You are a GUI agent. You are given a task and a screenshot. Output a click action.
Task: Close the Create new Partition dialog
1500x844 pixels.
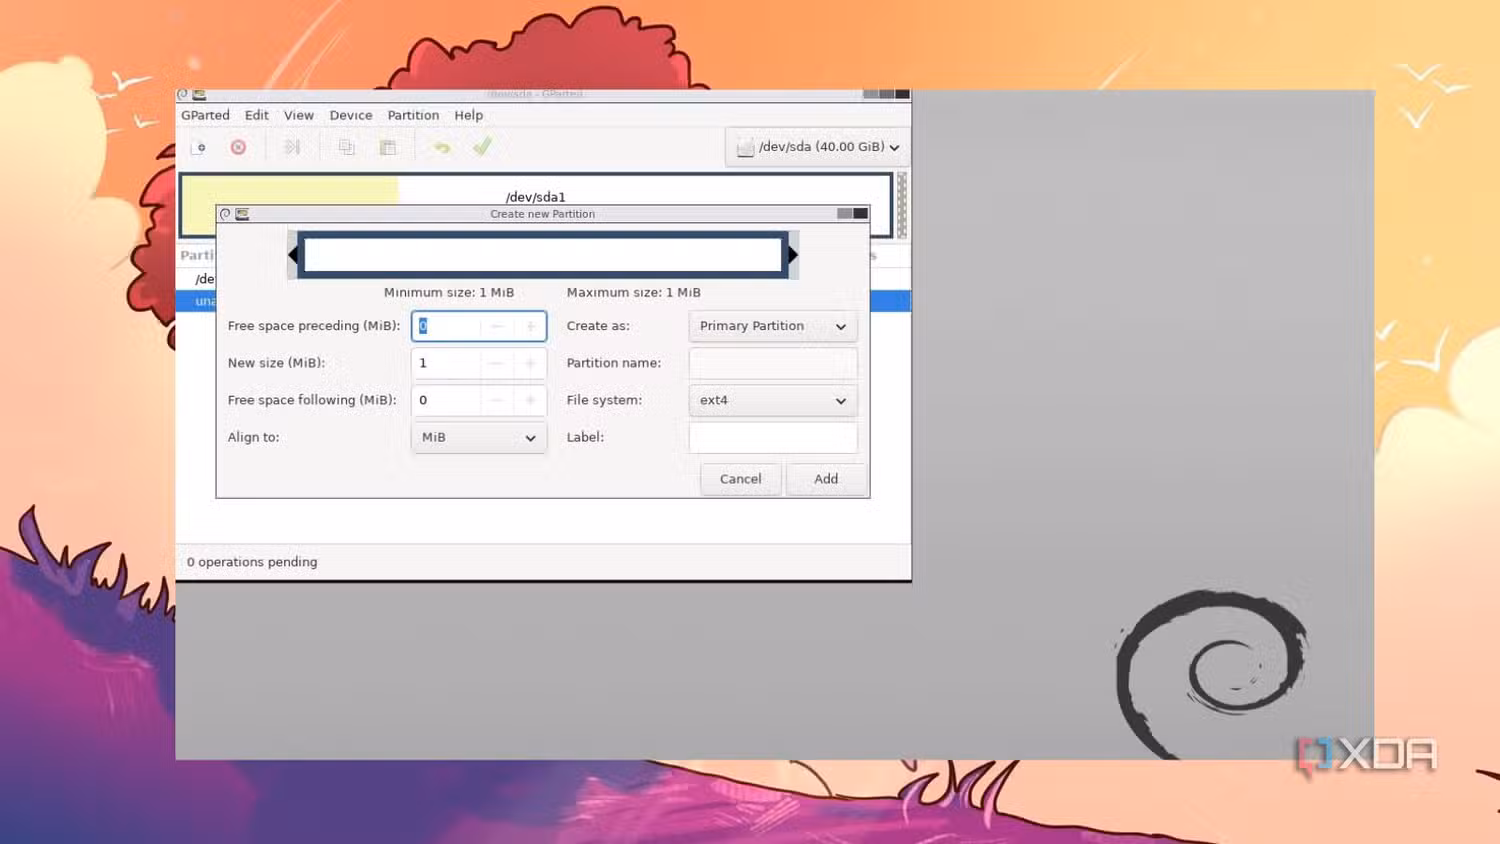click(860, 214)
